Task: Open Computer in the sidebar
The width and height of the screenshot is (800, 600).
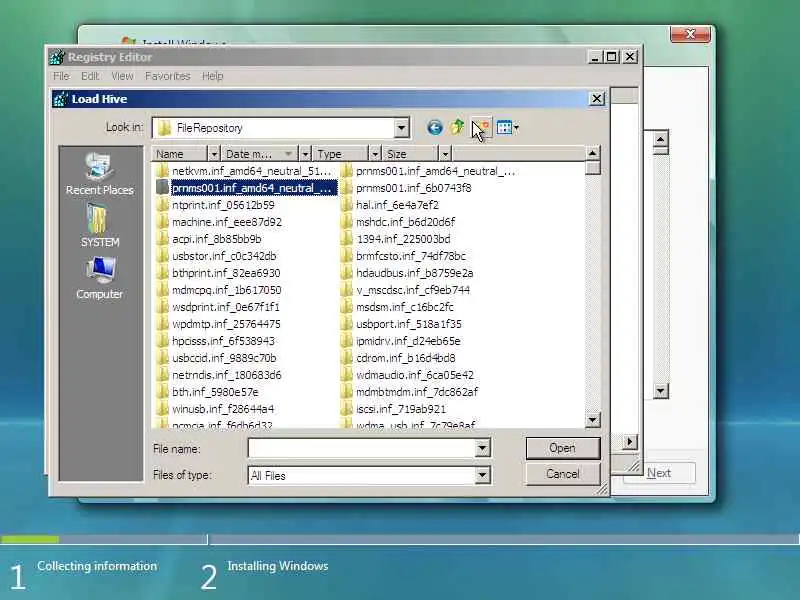Action: click(99, 278)
